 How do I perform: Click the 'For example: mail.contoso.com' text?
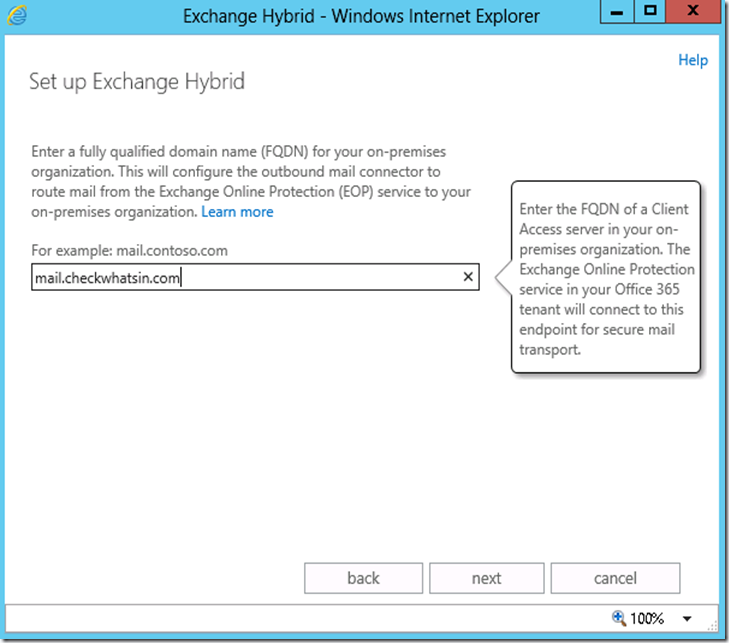(x=129, y=251)
